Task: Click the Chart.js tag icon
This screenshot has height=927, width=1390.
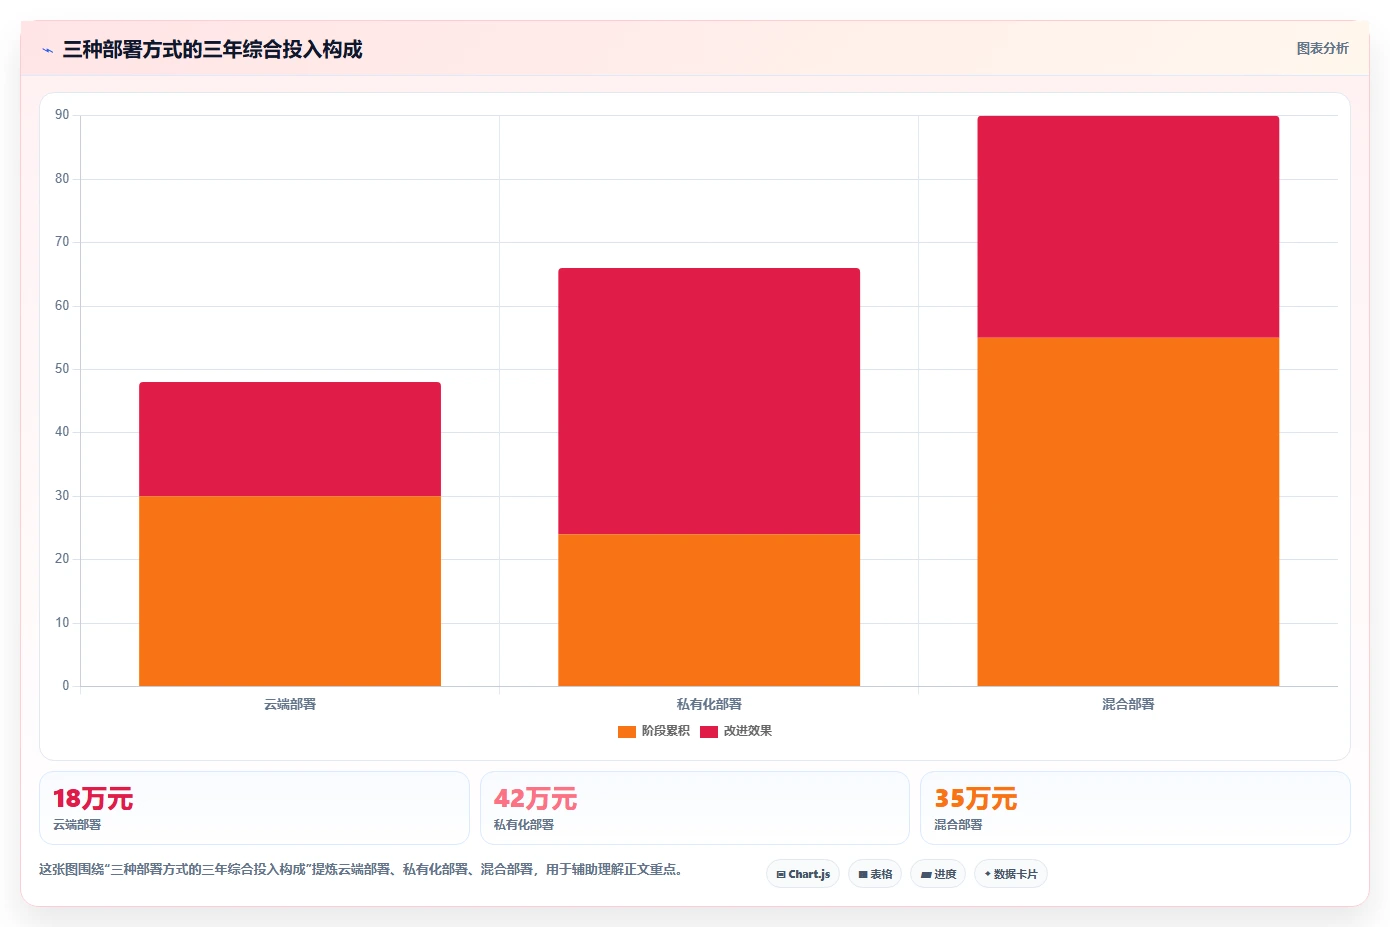Action: [x=781, y=874]
